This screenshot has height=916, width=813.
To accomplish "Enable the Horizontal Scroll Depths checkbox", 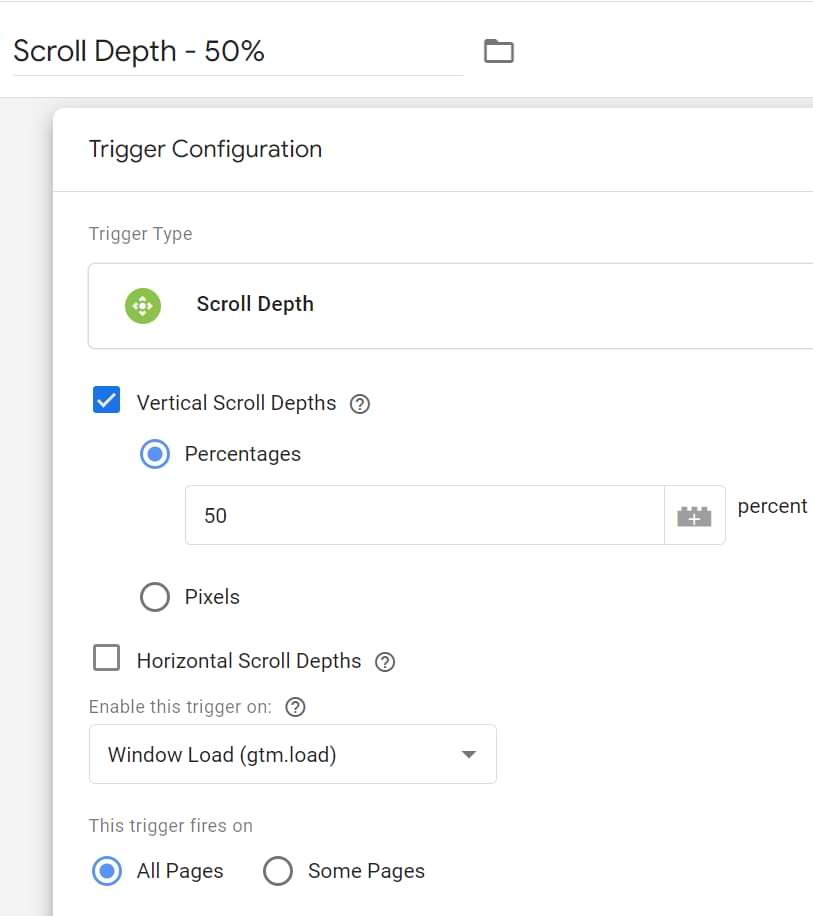I will click(x=106, y=658).
